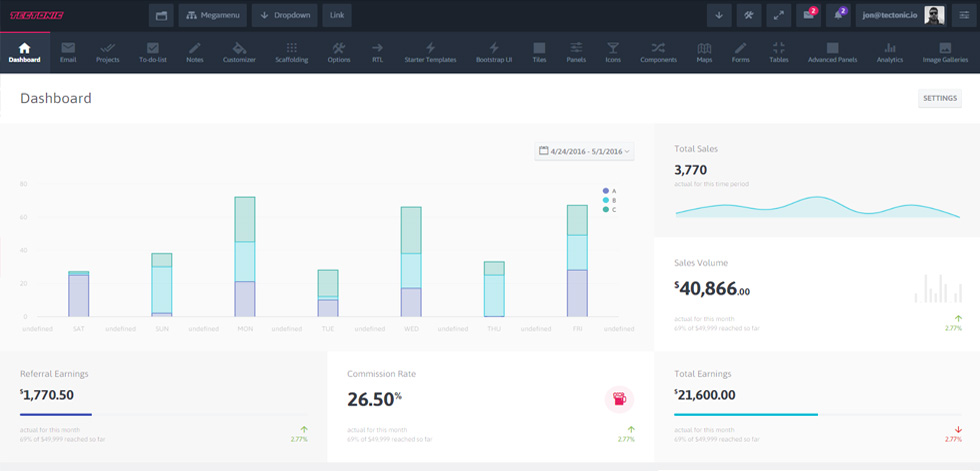Click the window icon button in top bar

coord(161,16)
